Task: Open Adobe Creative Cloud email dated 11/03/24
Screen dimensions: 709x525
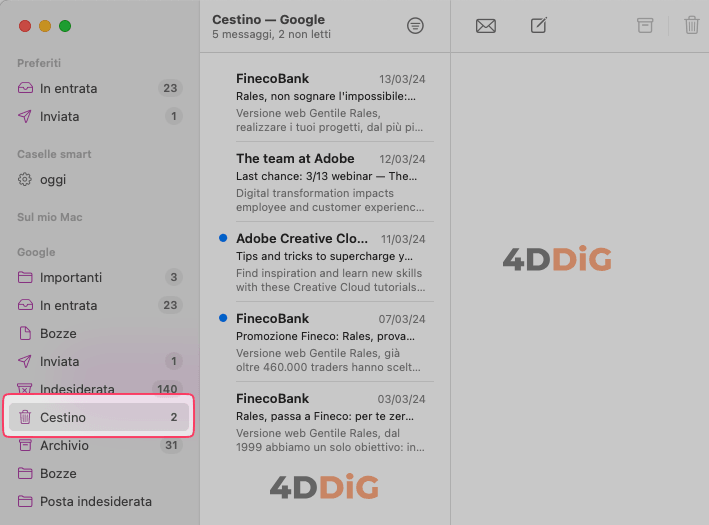Action: click(x=326, y=262)
